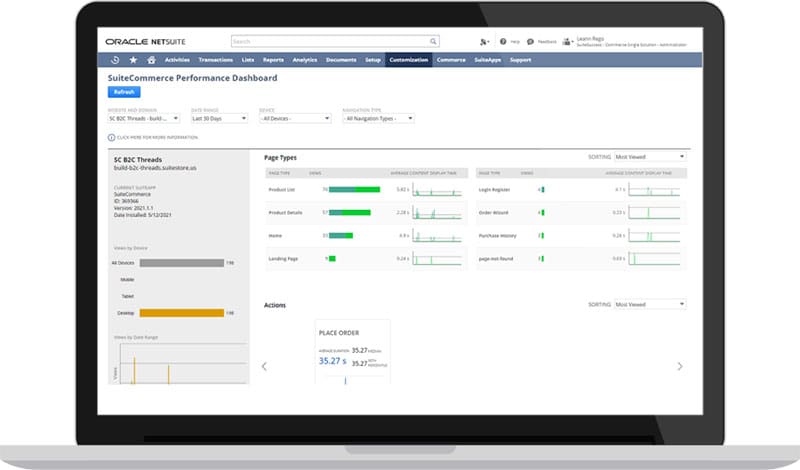Open the Customization menu
Viewport: 800px width, 470px height.
click(409, 60)
